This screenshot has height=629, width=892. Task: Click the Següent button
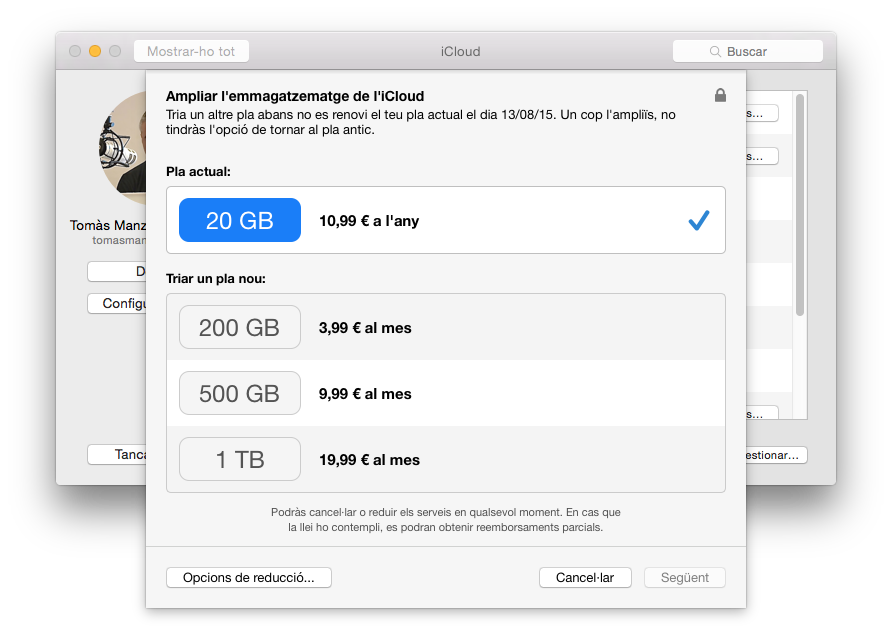[x=684, y=577]
